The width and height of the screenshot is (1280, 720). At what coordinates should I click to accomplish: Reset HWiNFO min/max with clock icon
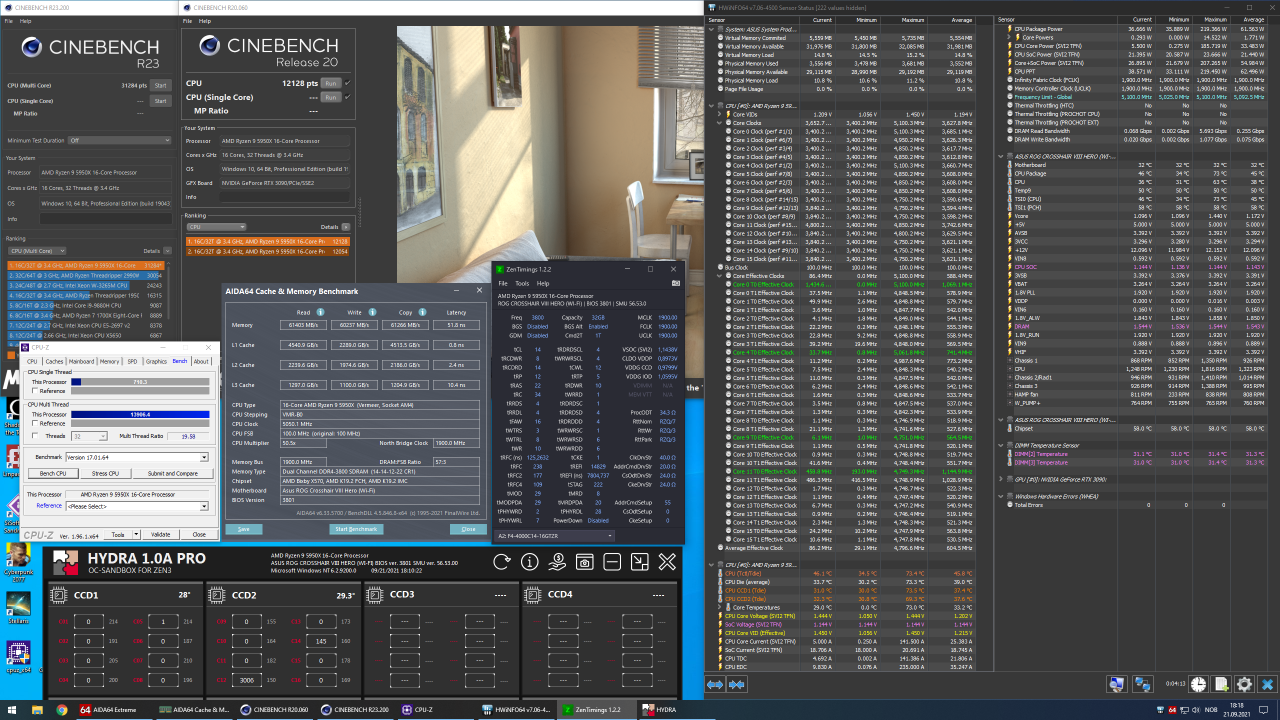tap(1198, 684)
